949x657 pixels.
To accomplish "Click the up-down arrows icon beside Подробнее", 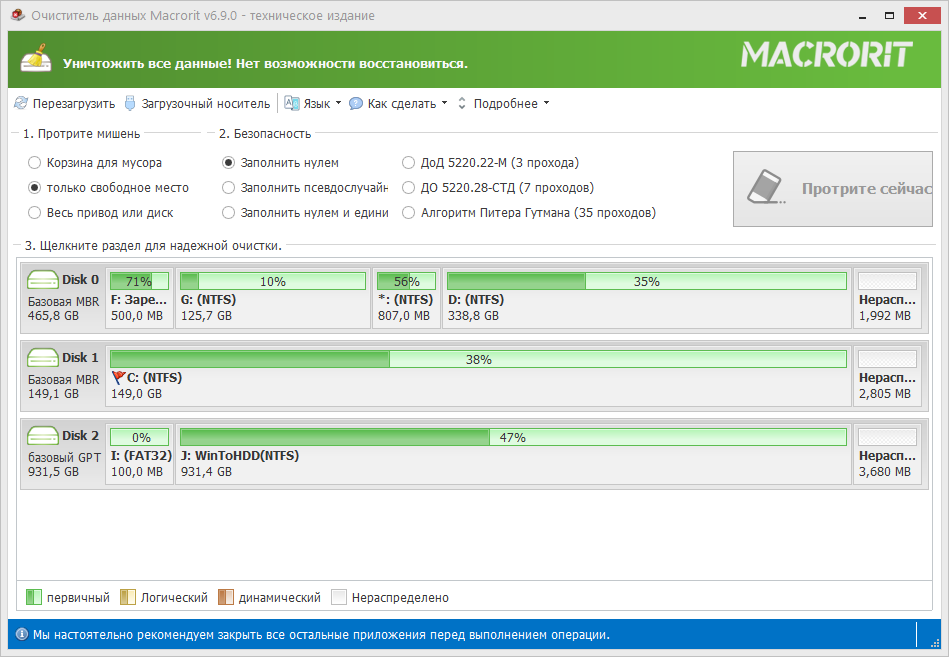I will click(x=462, y=103).
